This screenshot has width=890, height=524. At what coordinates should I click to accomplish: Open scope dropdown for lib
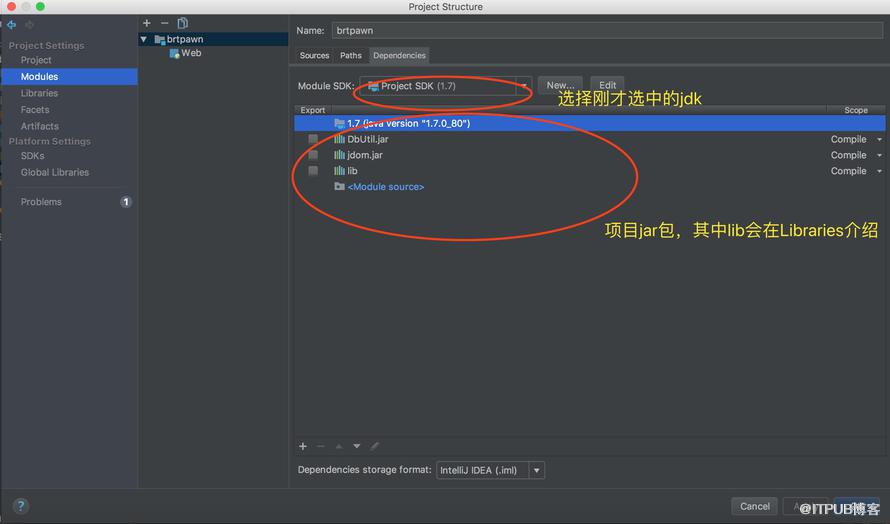point(879,171)
